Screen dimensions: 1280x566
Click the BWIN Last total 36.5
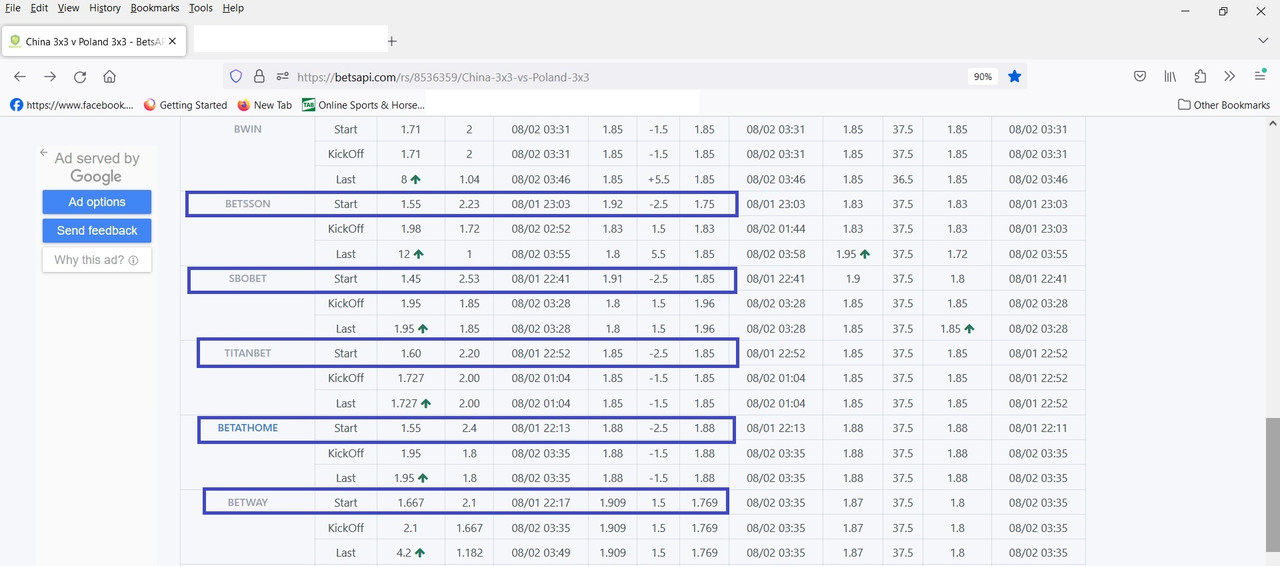902,180
